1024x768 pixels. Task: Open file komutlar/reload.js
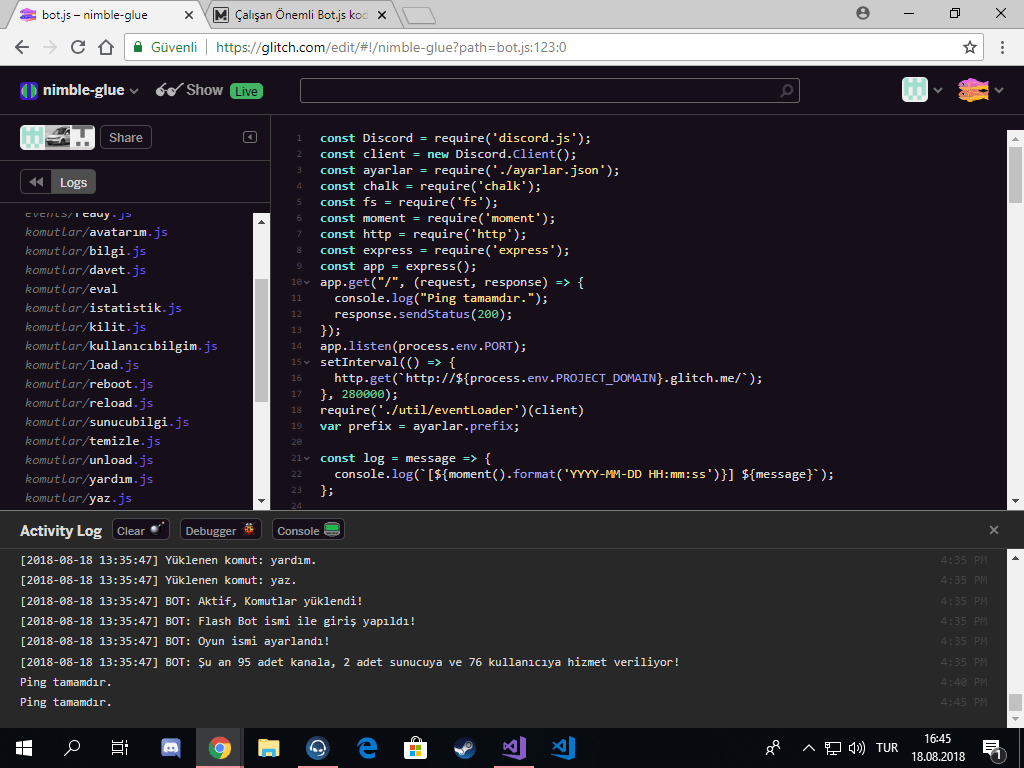tap(89, 402)
